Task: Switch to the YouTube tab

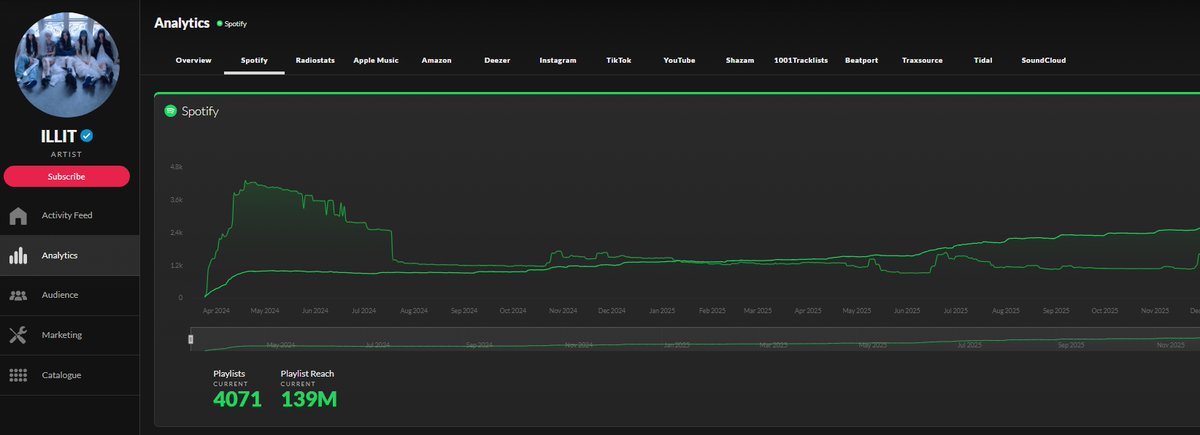Action: point(679,60)
